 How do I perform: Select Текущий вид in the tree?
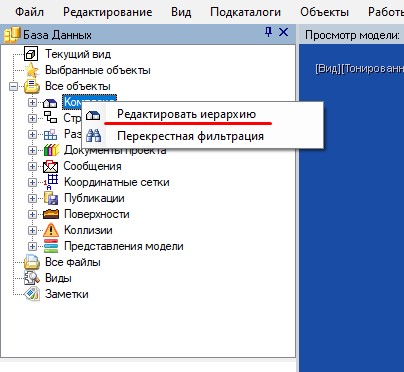tap(78, 54)
